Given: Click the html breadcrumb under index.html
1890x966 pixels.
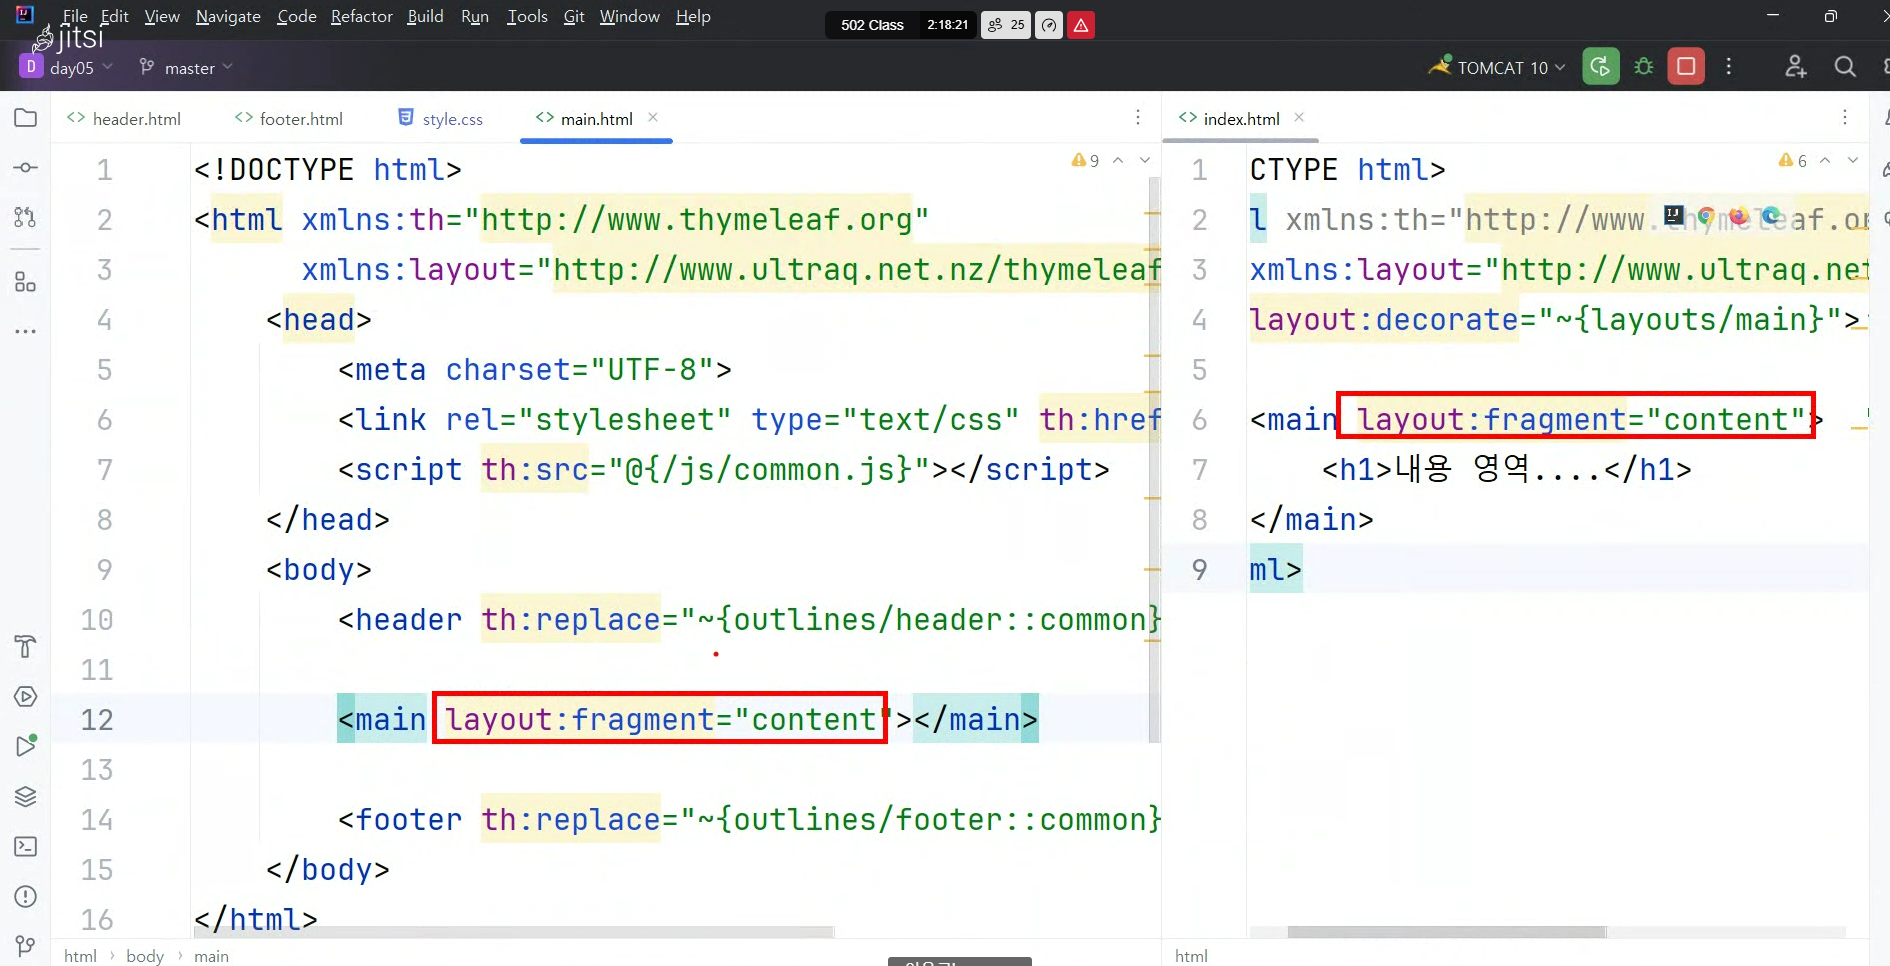Looking at the screenshot, I should tap(1191, 956).
